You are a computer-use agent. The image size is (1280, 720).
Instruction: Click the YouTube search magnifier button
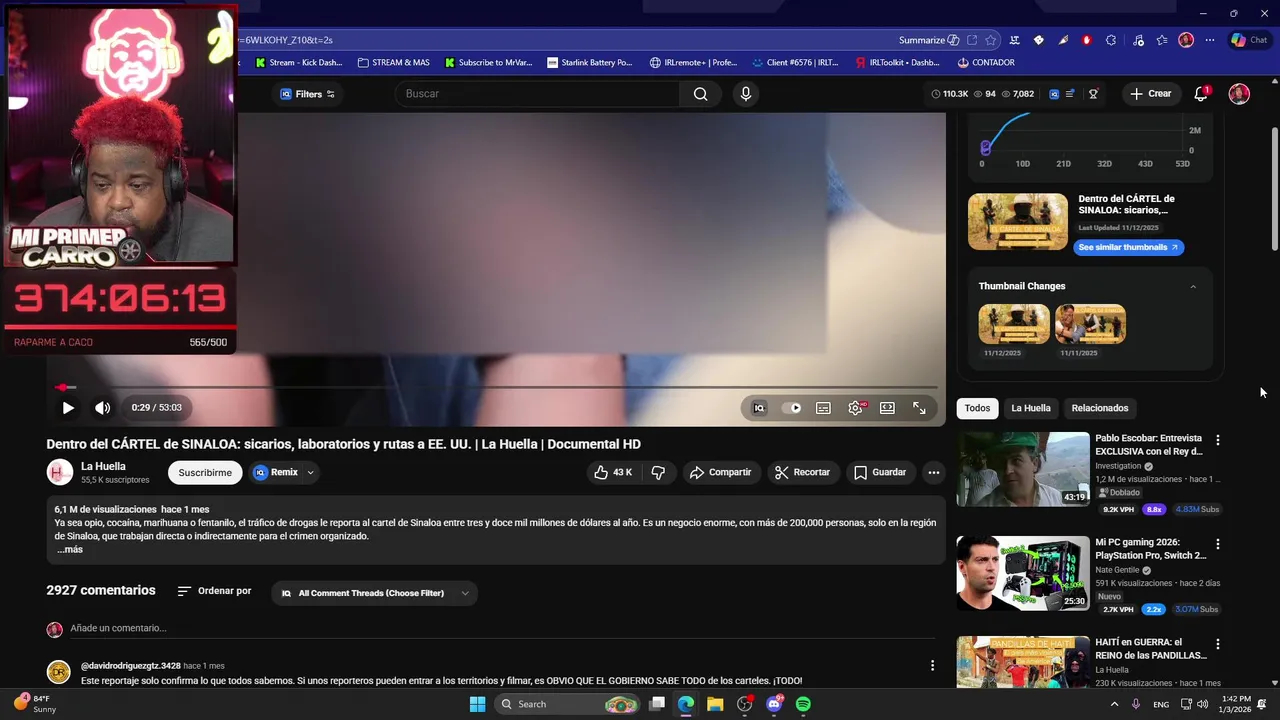point(700,94)
